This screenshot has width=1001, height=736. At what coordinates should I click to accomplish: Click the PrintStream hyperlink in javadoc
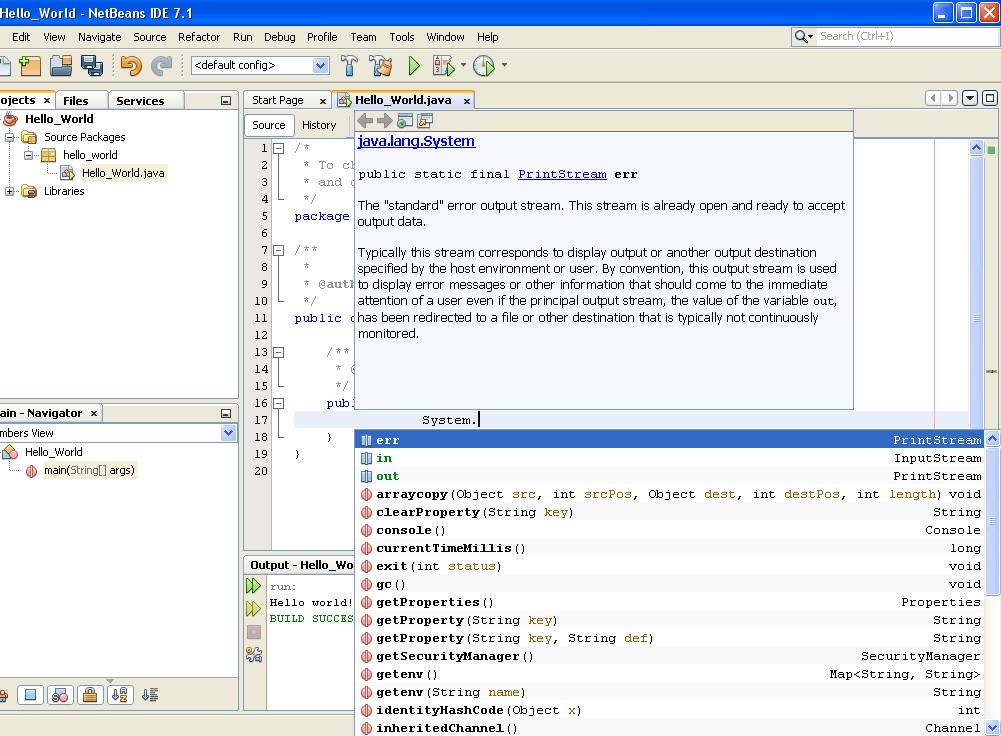pos(562,174)
